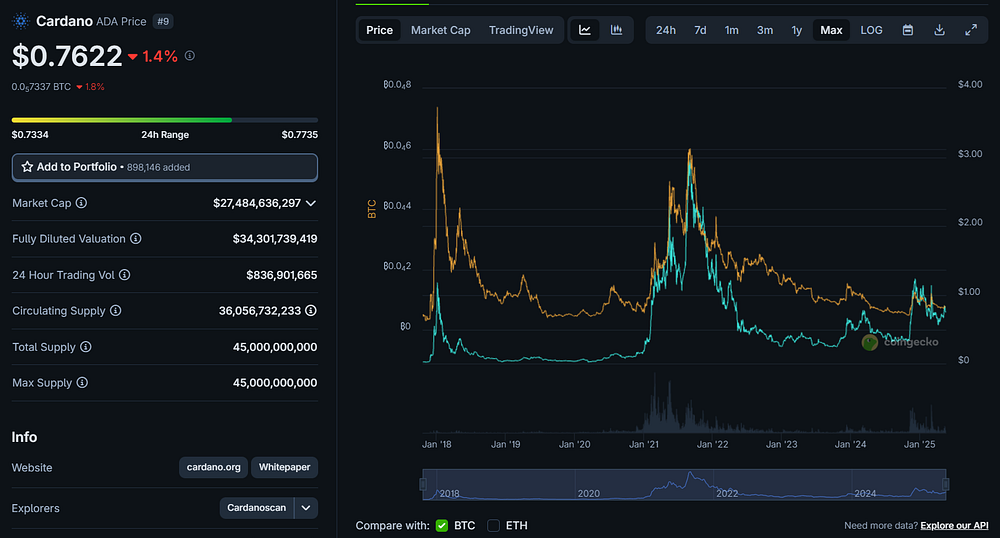Click the info icon beside 1.4% change

tap(190, 56)
